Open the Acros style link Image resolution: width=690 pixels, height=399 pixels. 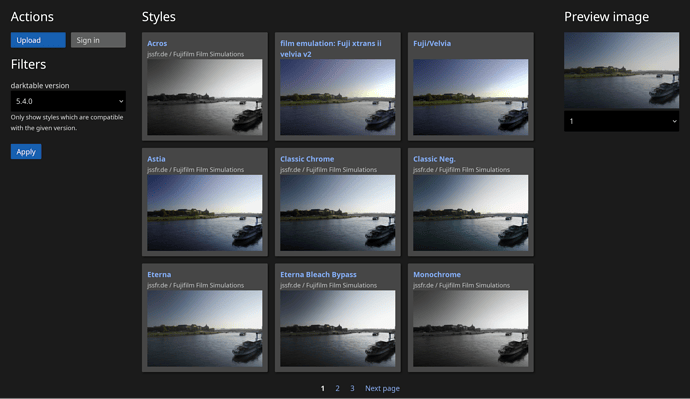point(157,43)
